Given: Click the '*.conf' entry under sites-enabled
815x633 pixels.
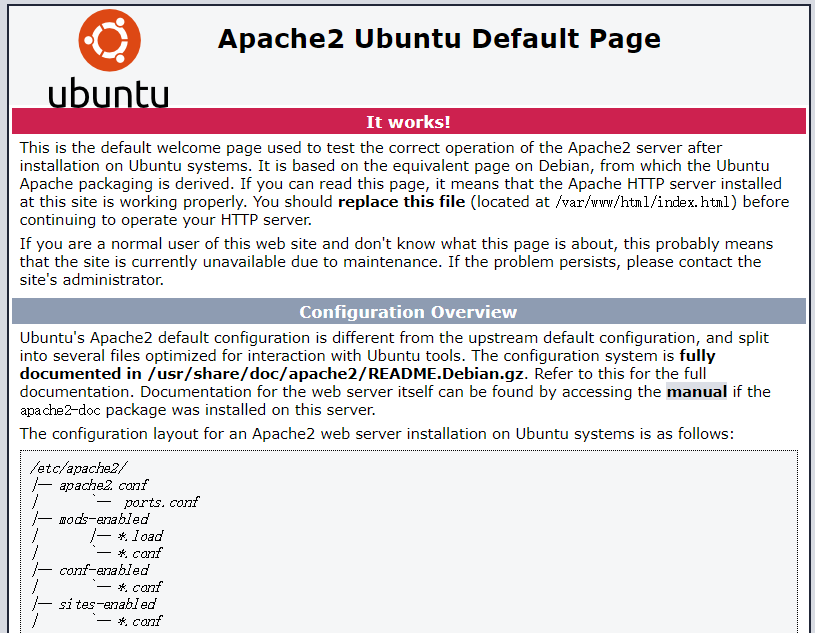Looking at the screenshot, I should tap(139, 621).
